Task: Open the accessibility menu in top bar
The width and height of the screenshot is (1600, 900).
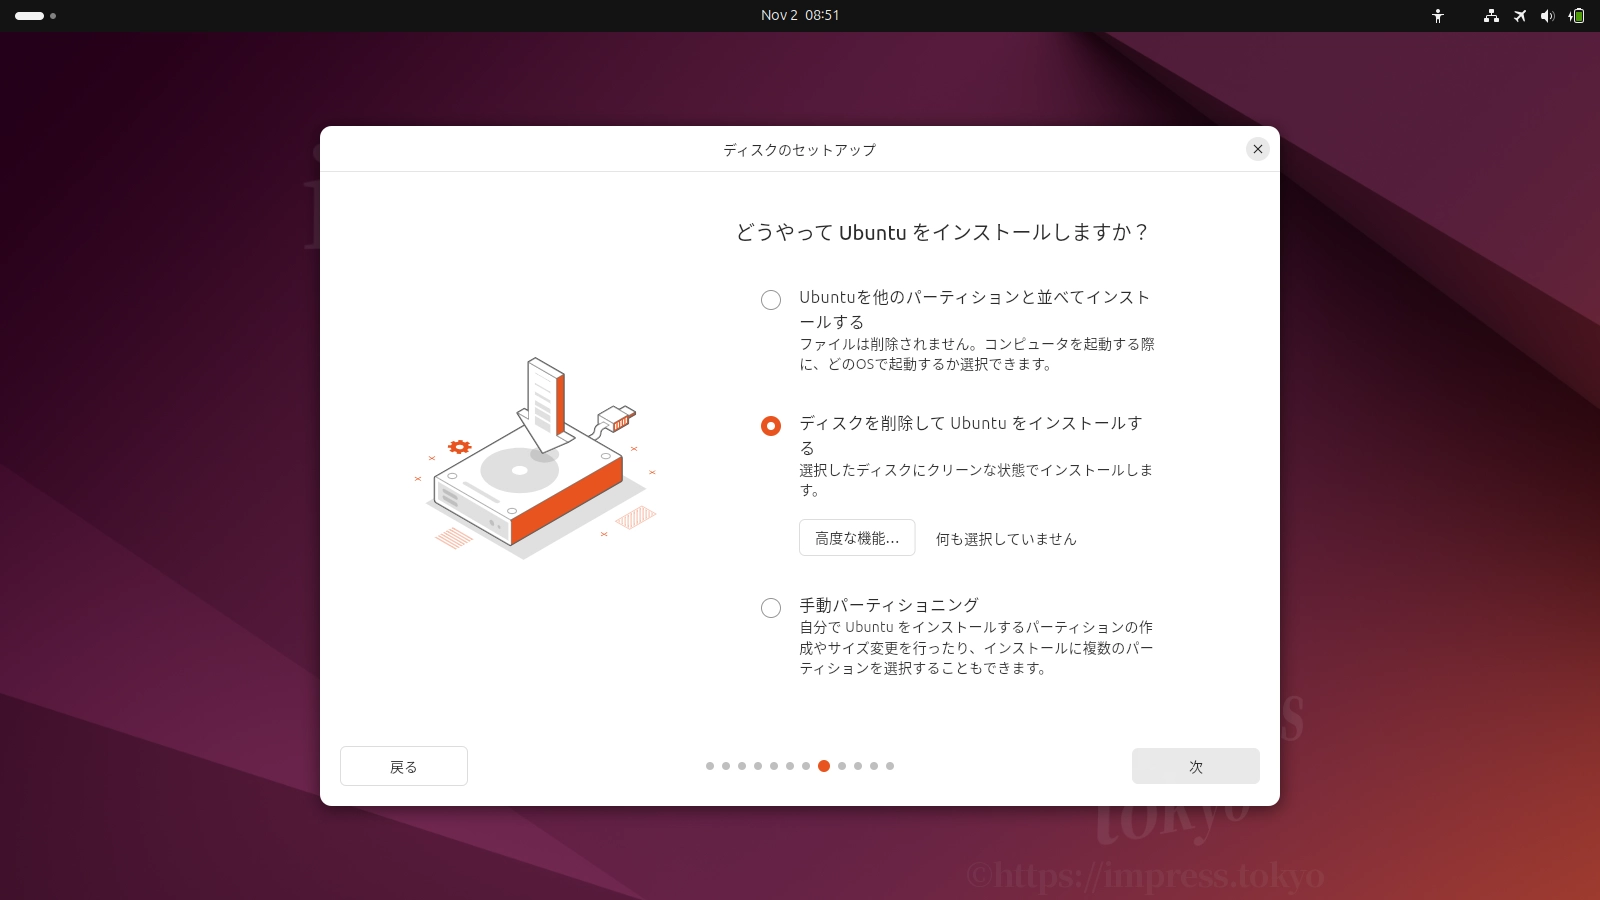Action: [x=1438, y=16]
